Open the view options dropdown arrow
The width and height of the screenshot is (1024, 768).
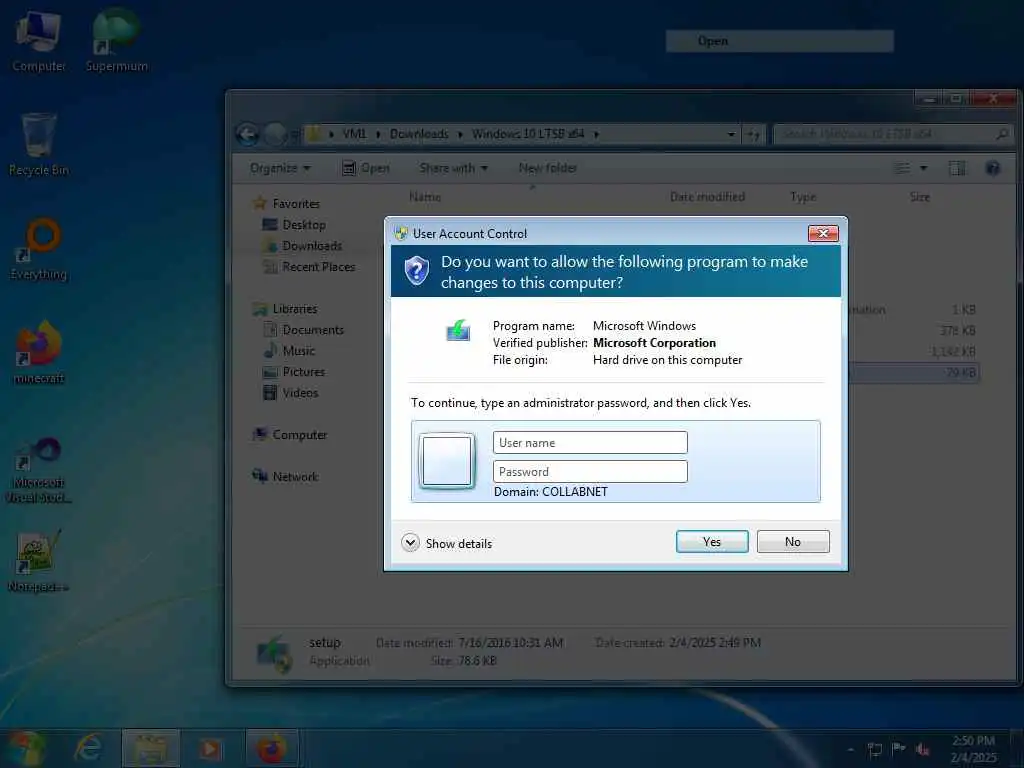[x=923, y=168]
